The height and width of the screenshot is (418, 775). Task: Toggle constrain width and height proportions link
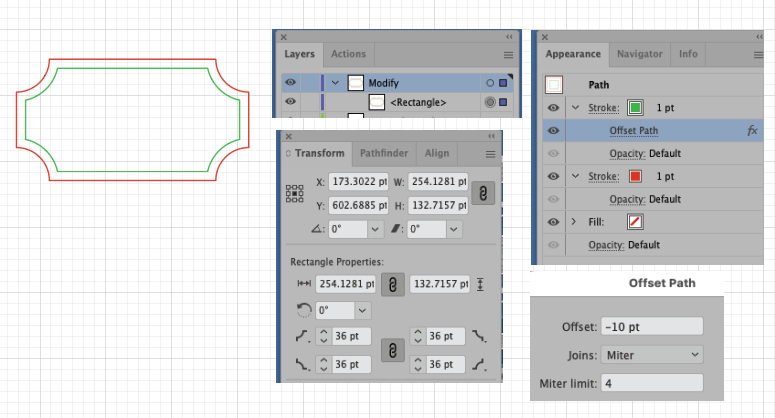pyautogui.click(x=483, y=193)
